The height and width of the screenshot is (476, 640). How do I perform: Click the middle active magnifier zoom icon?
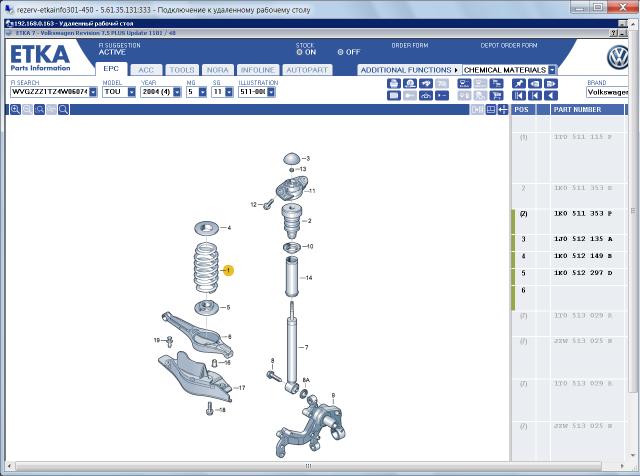(x=39, y=109)
